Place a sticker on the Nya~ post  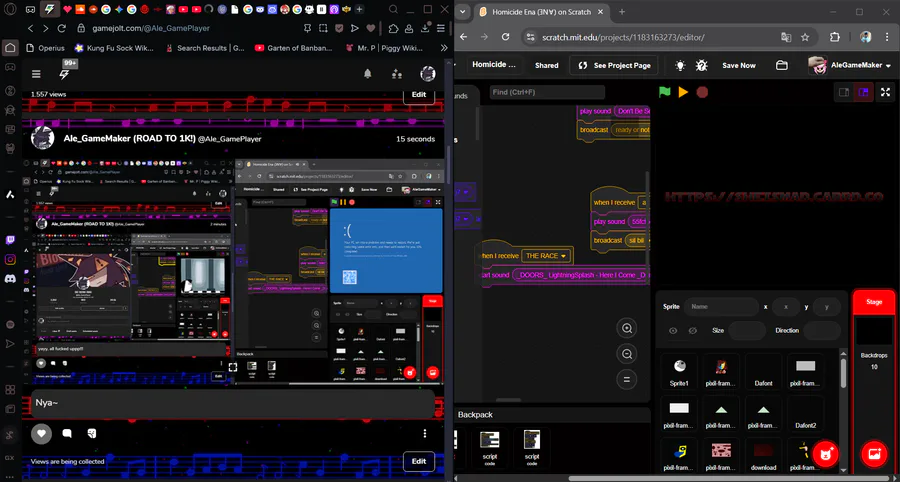(x=91, y=433)
